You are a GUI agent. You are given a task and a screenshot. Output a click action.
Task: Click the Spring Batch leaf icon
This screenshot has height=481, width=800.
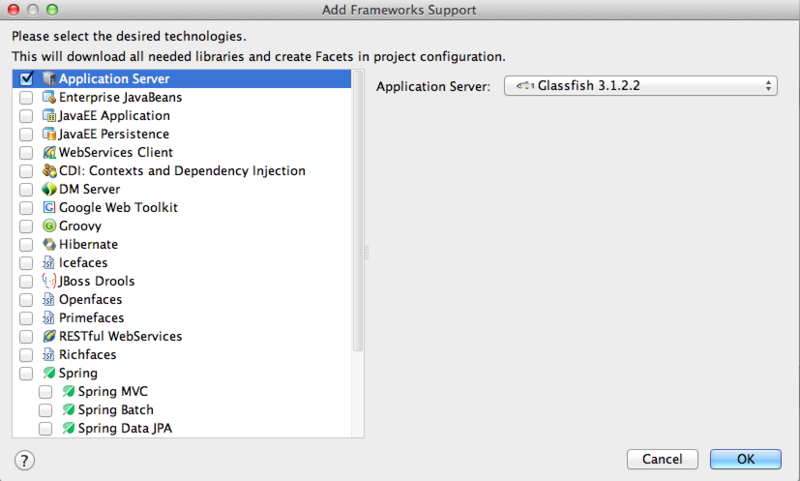68,410
